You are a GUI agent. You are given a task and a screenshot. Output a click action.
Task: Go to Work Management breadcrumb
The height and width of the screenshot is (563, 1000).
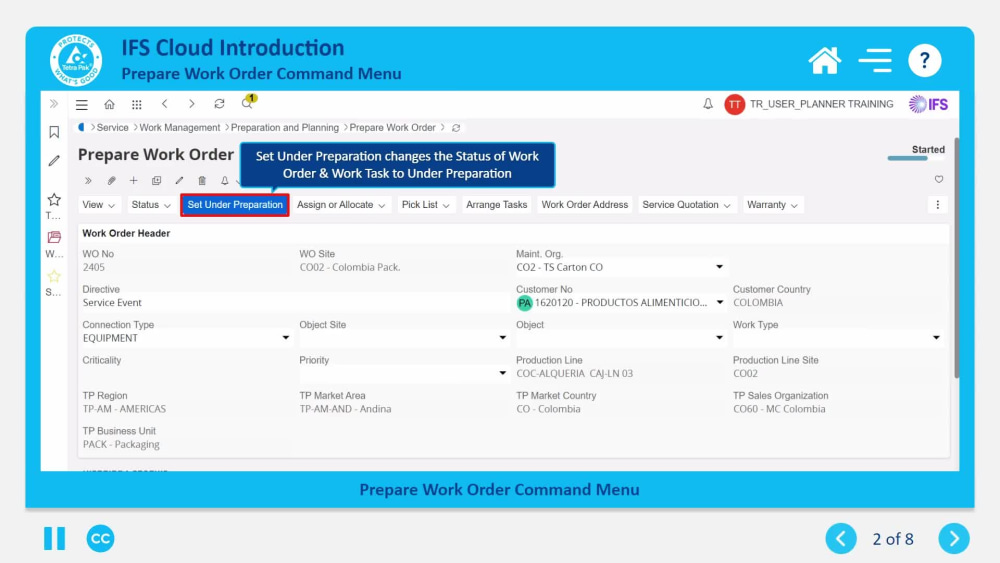(179, 128)
